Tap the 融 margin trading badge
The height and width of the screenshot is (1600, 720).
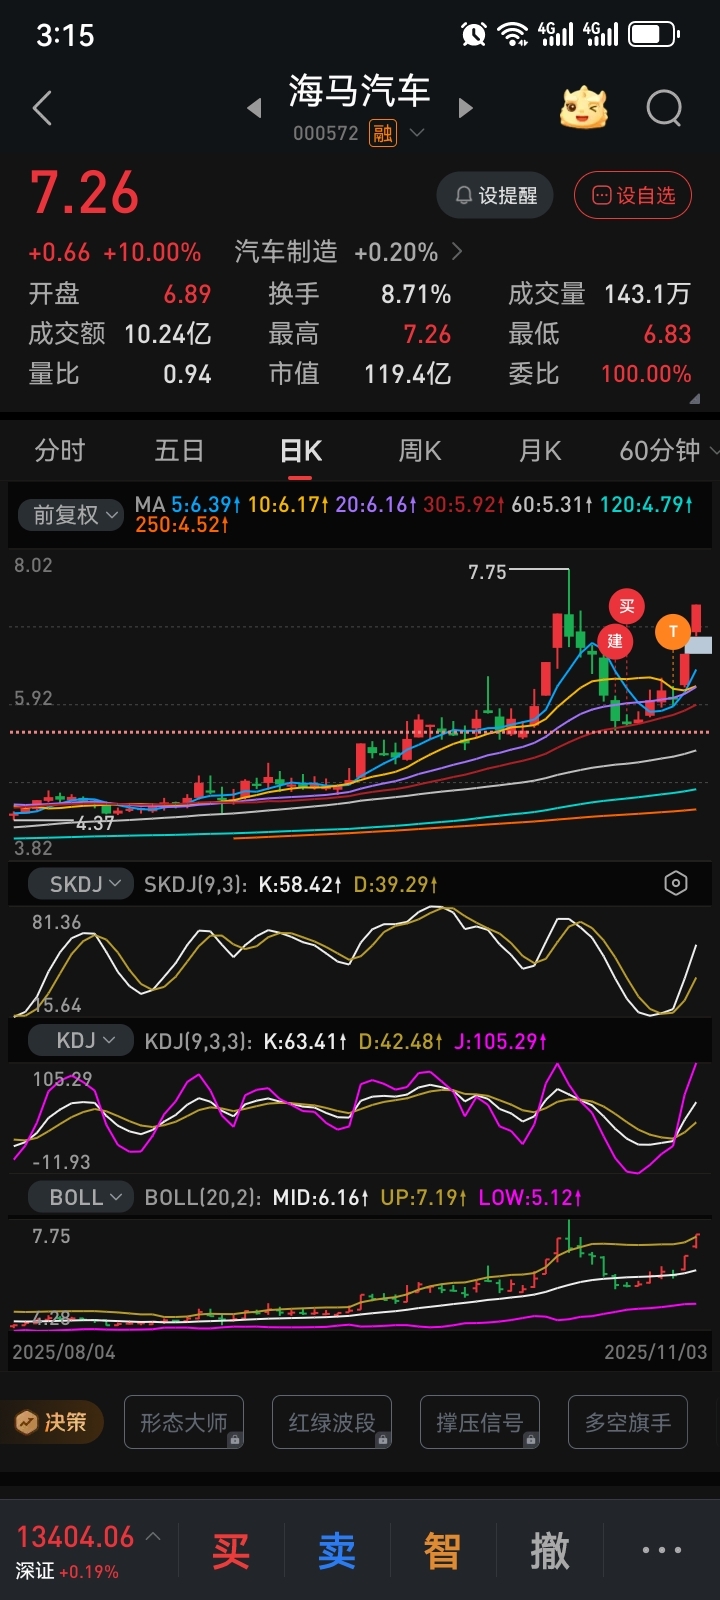[x=383, y=133]
